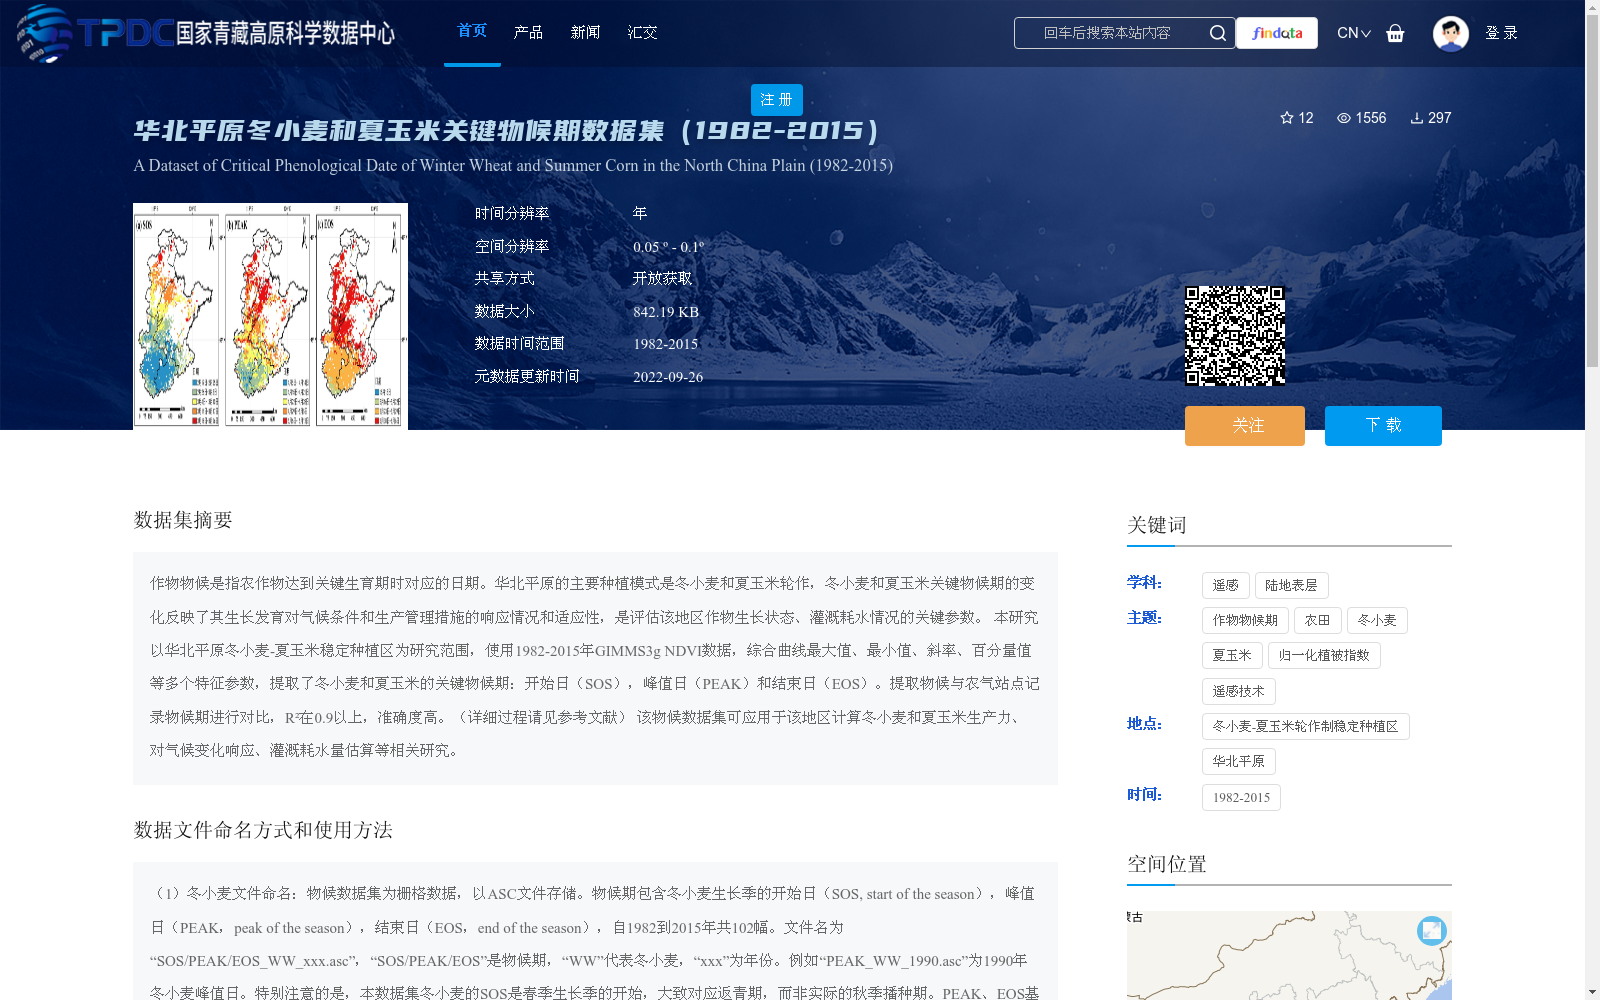Open the 汇交 menu
The height and width of the screenshot is (1000, 1600).
click(642, 33)
